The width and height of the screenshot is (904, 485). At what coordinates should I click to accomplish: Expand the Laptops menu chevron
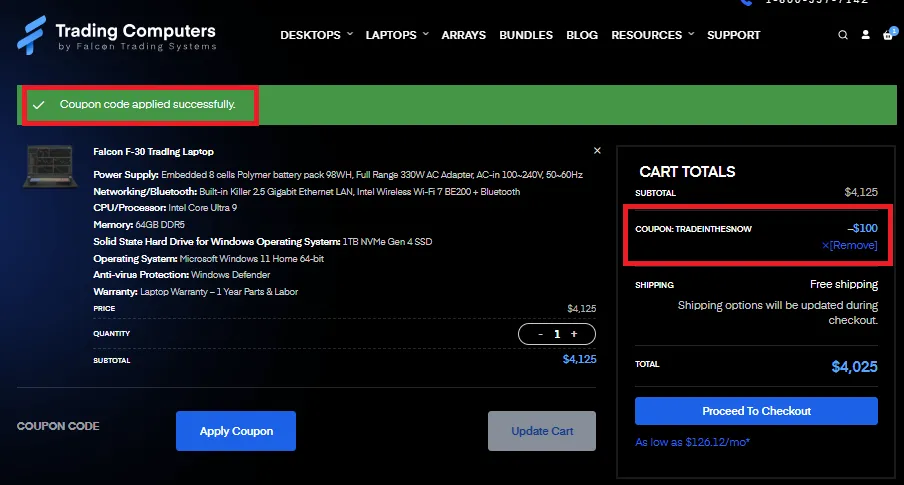click(425, 34)
